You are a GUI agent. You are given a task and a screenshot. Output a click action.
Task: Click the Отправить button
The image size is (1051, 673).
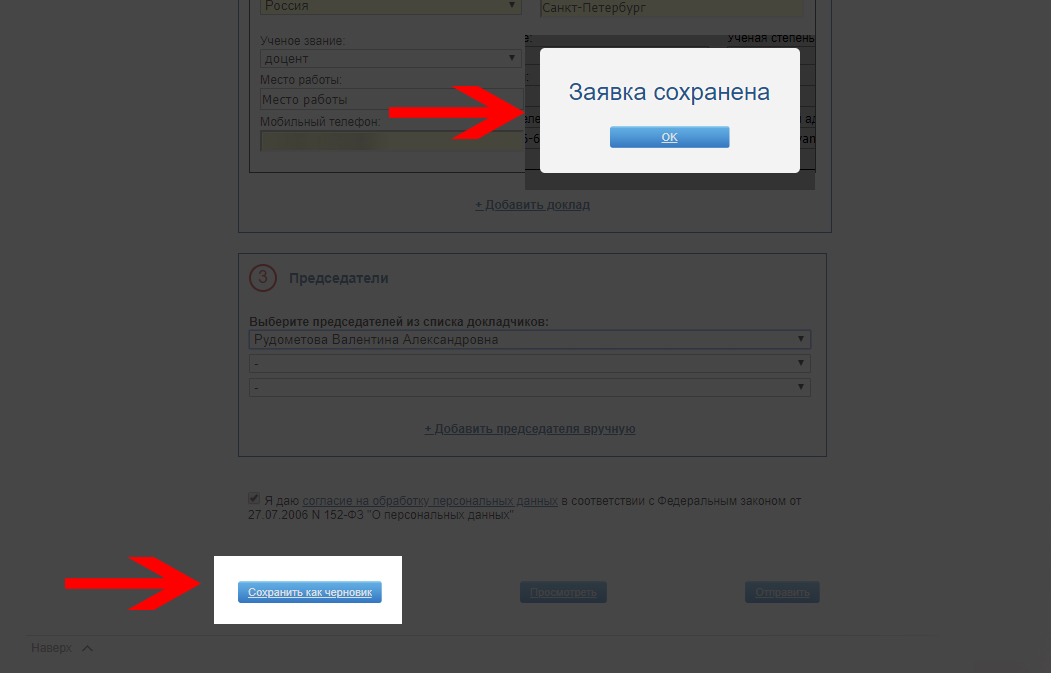tap(782, 592)
